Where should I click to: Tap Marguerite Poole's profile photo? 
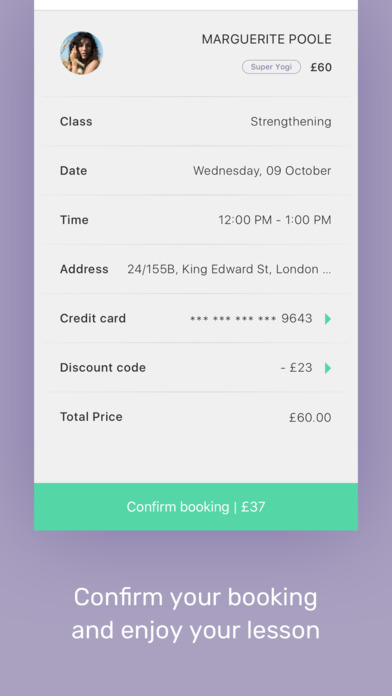tap(82, 53)
